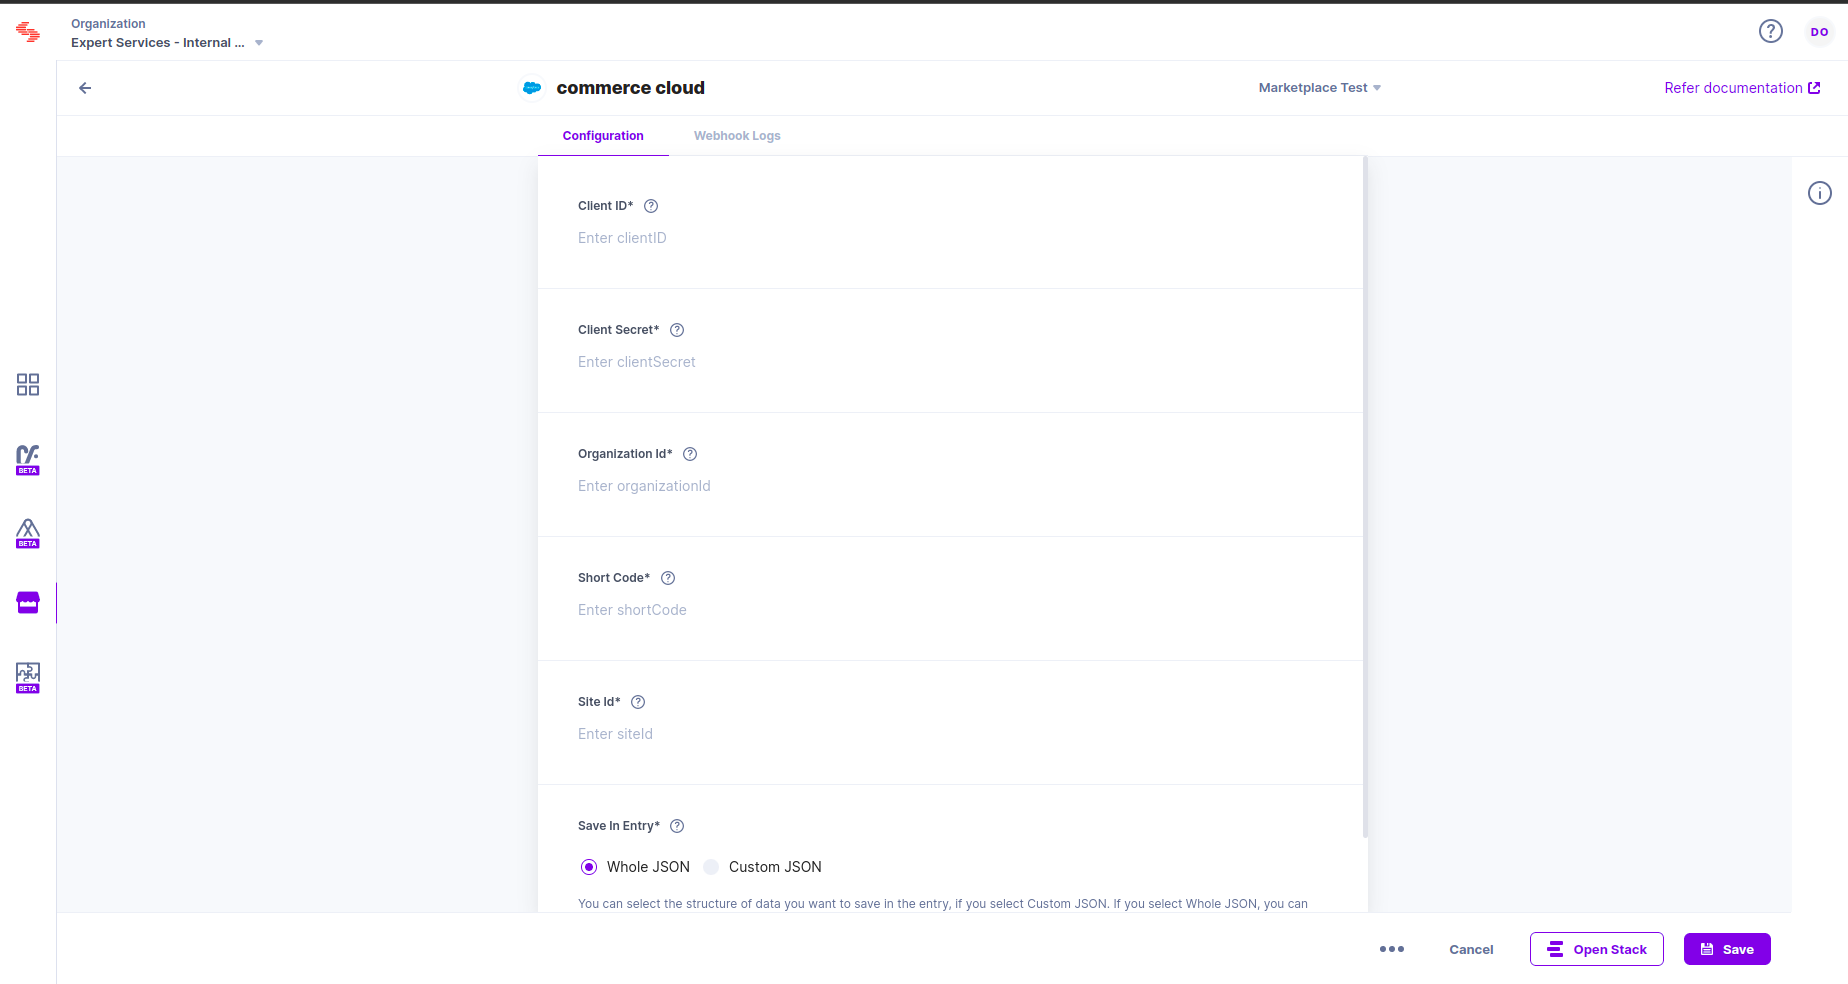This screenshot has width=1848, height=984.
Task: Open the three-dots more options menu
Action: (x=1392, y=949)
